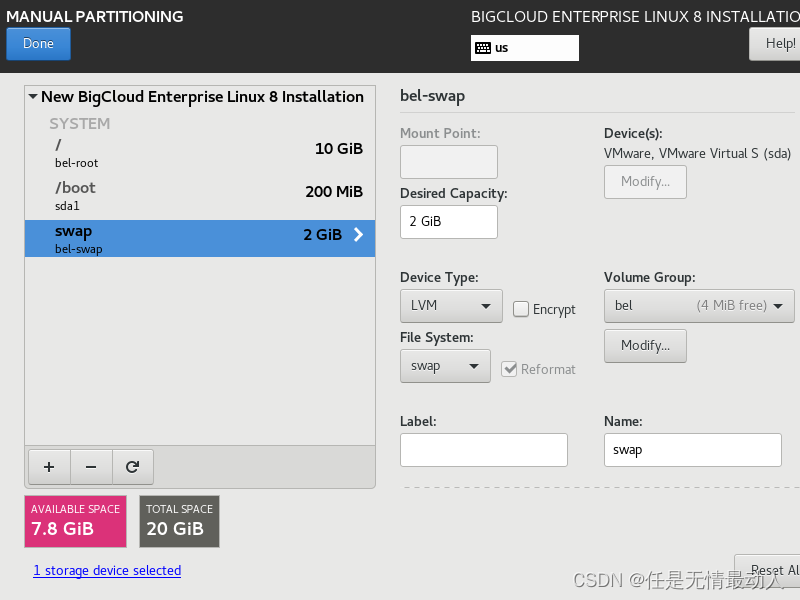Toggle the Reformat checkbox
The image size is (800, 600).
[509, 369]
